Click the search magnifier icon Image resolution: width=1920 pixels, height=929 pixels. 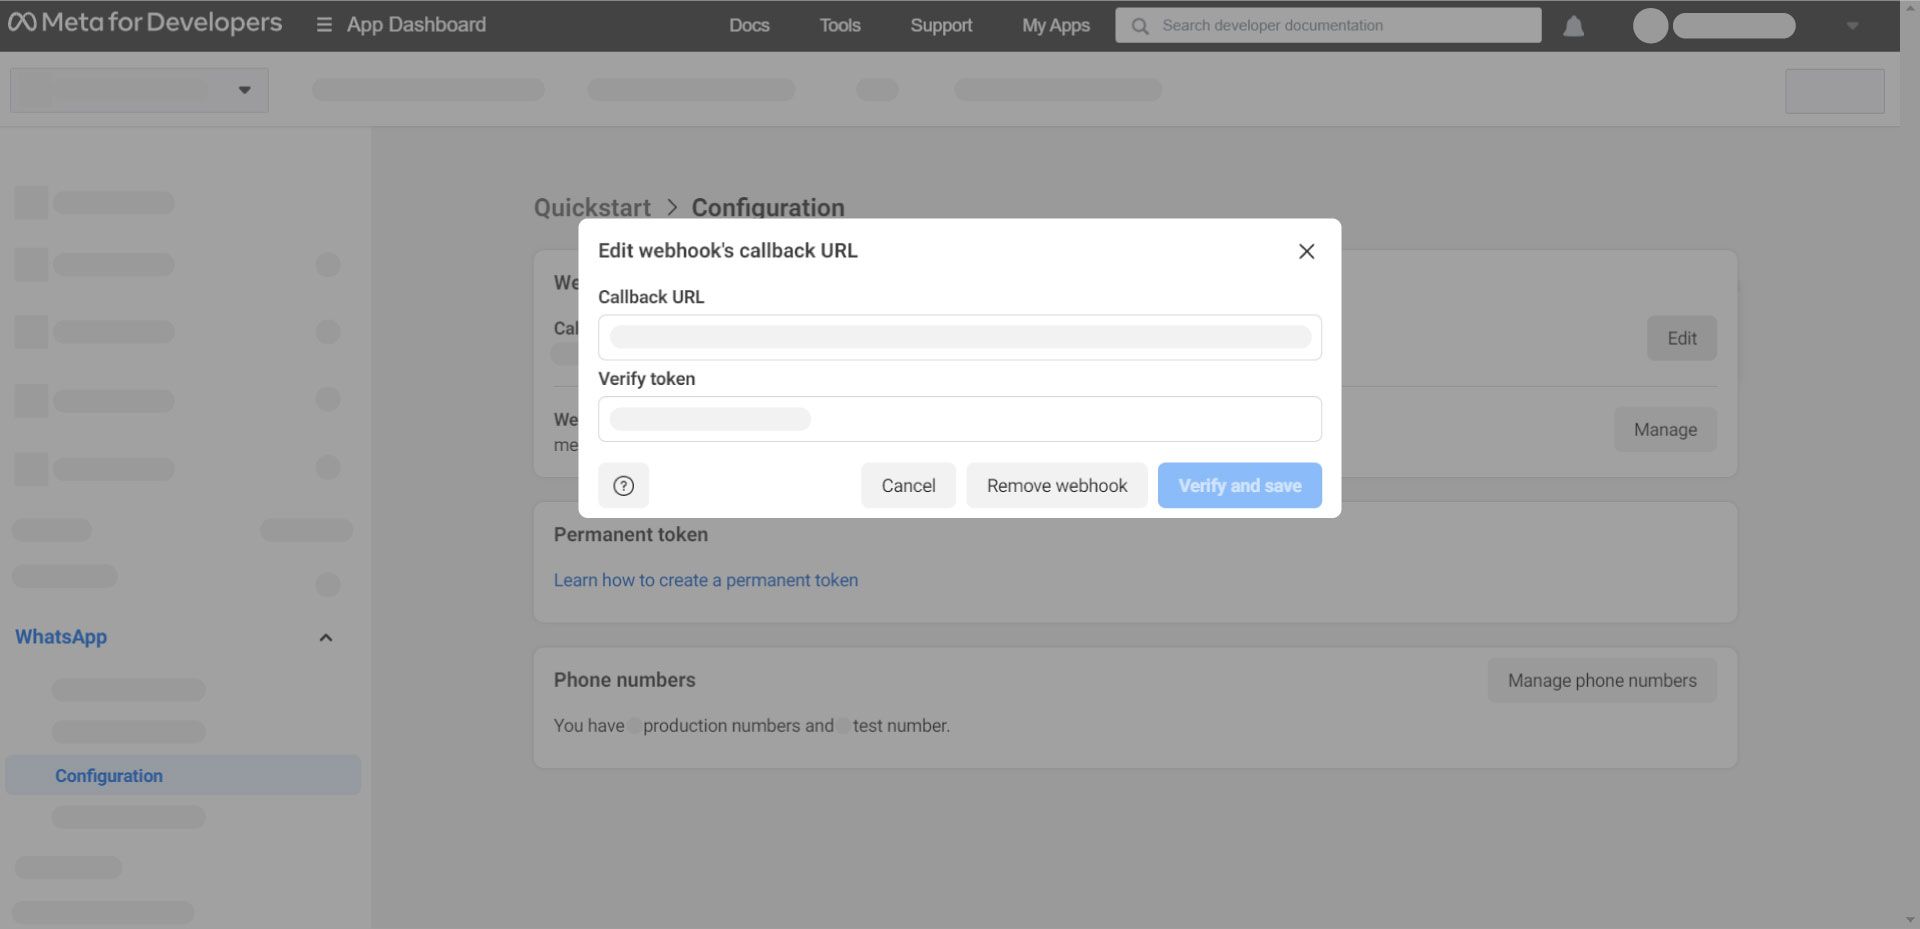(x=1139, y=26)
